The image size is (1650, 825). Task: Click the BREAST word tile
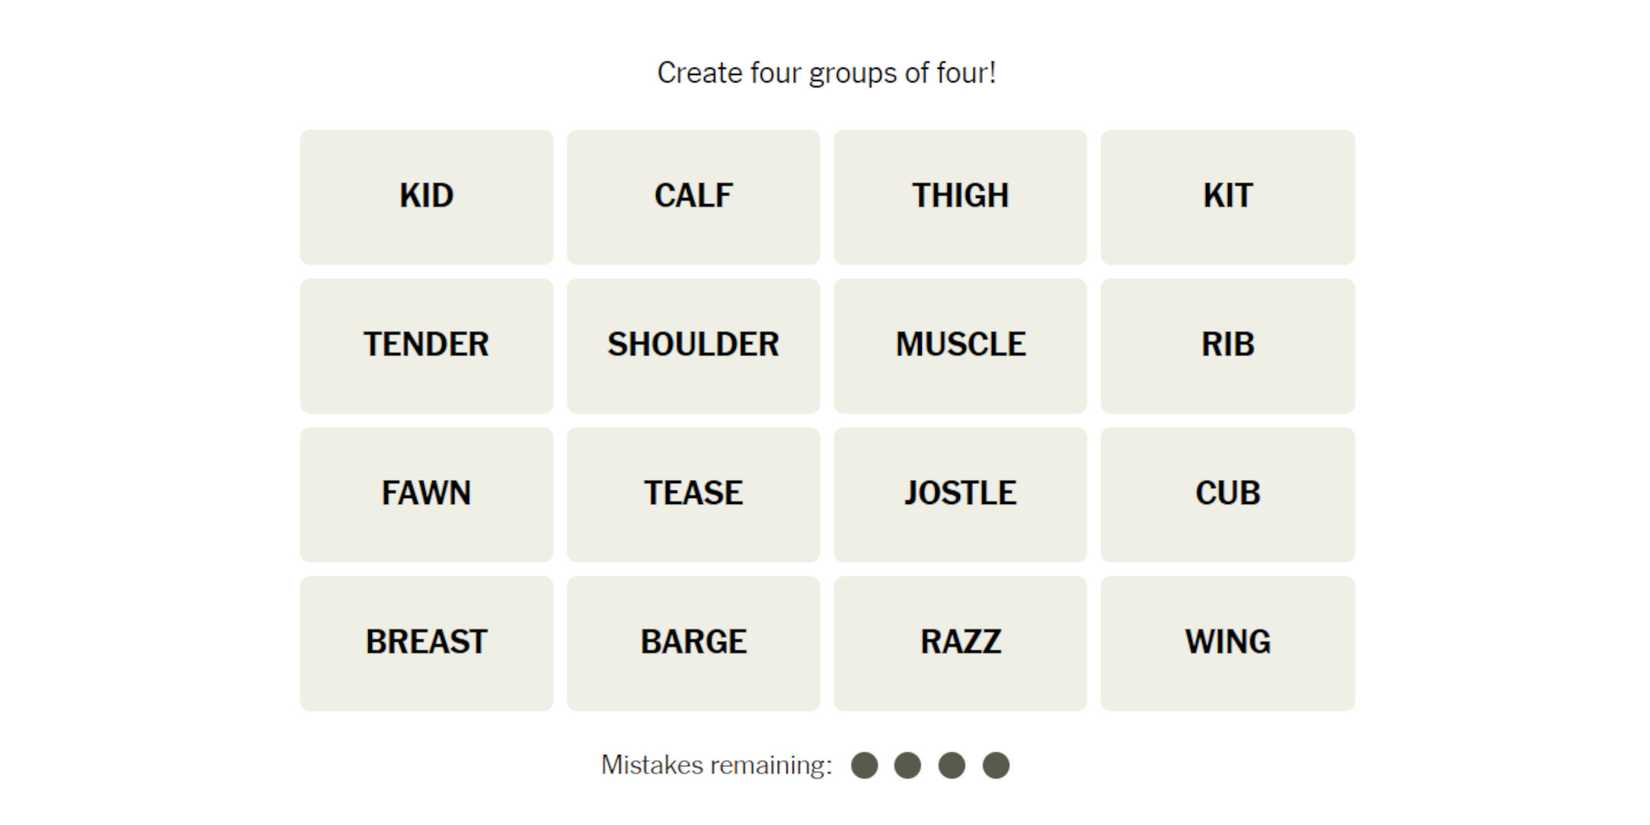tap(426, 643)
